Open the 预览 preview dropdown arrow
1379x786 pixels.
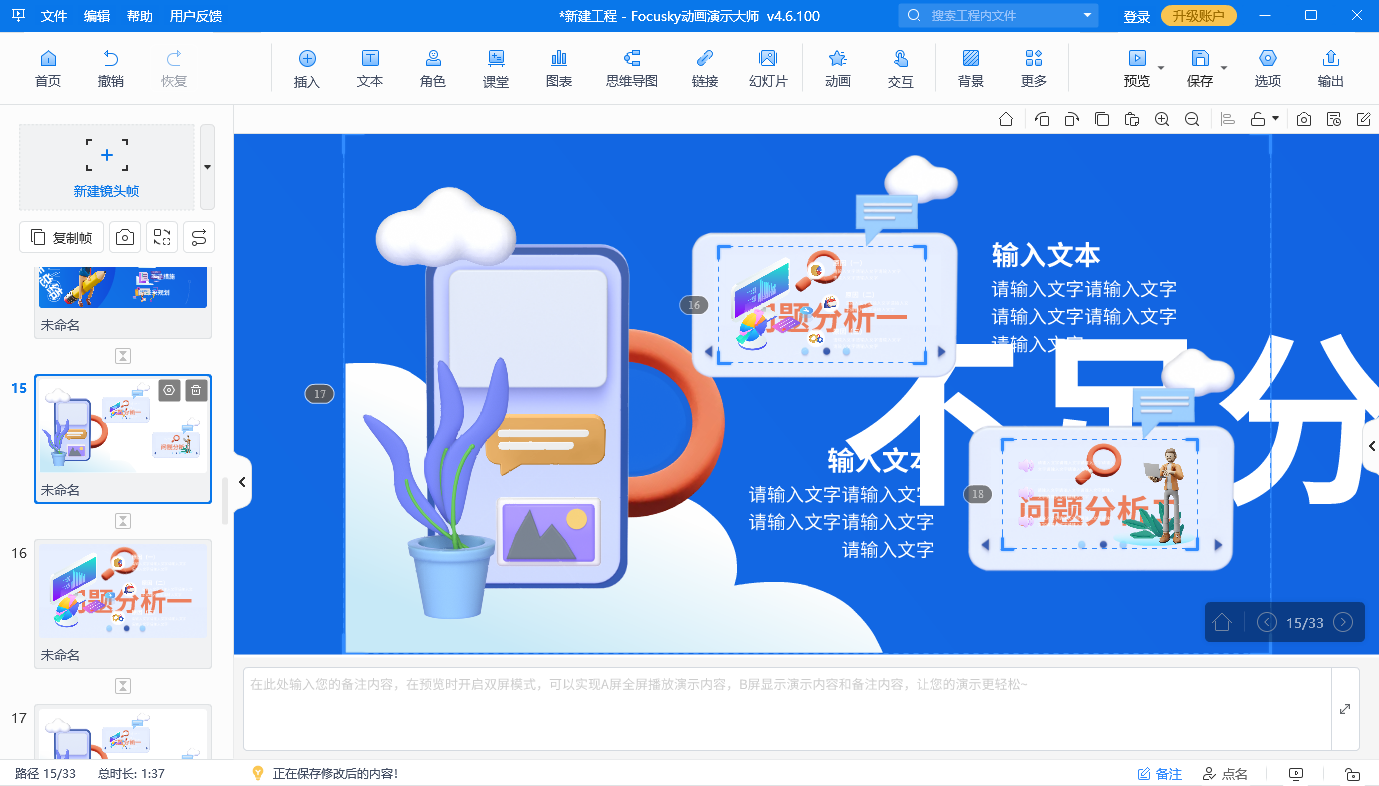click(1161, 69)
